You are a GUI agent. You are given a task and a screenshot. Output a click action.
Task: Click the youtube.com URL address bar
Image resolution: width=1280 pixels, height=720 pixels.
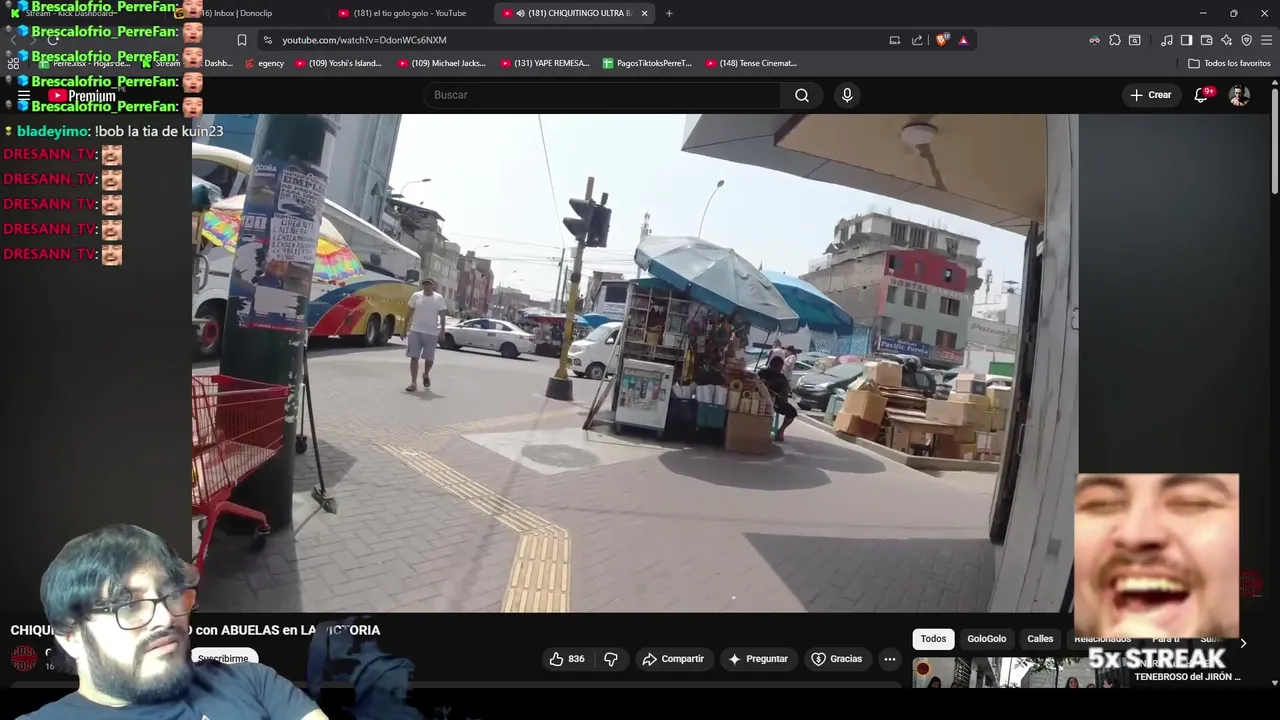(364, 40)
